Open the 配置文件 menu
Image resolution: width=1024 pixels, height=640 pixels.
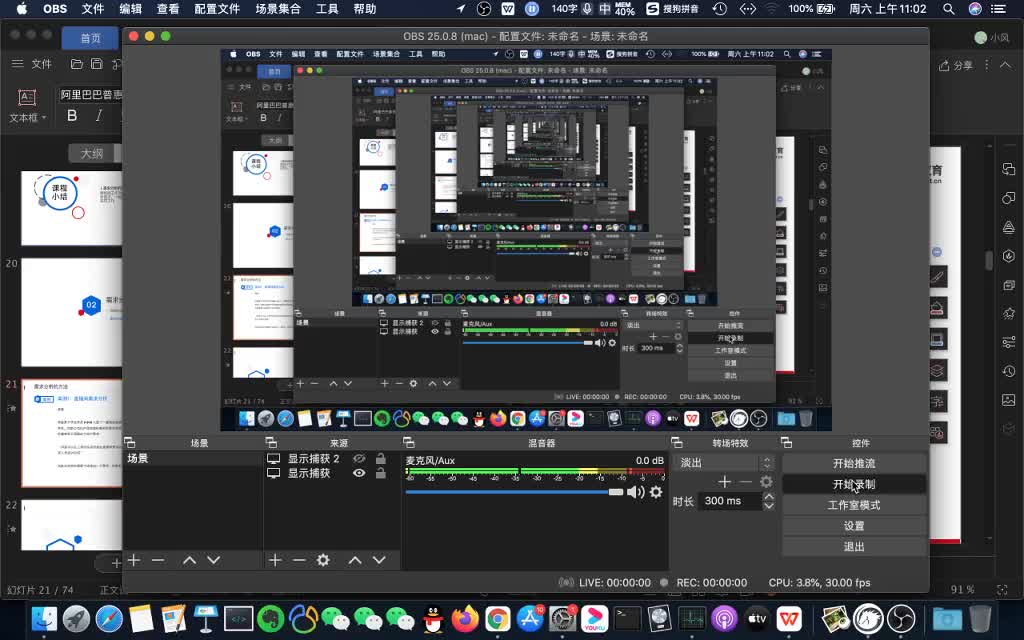[x=217, y=9]
